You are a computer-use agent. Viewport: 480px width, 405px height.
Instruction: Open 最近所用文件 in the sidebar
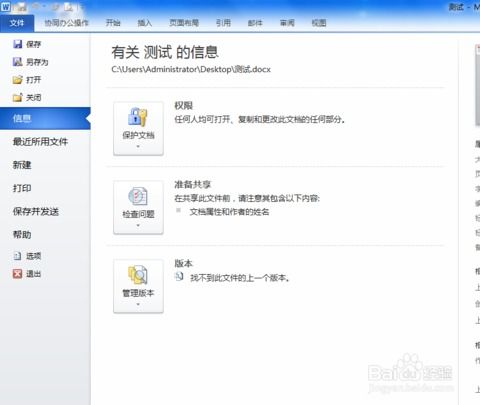40,142
